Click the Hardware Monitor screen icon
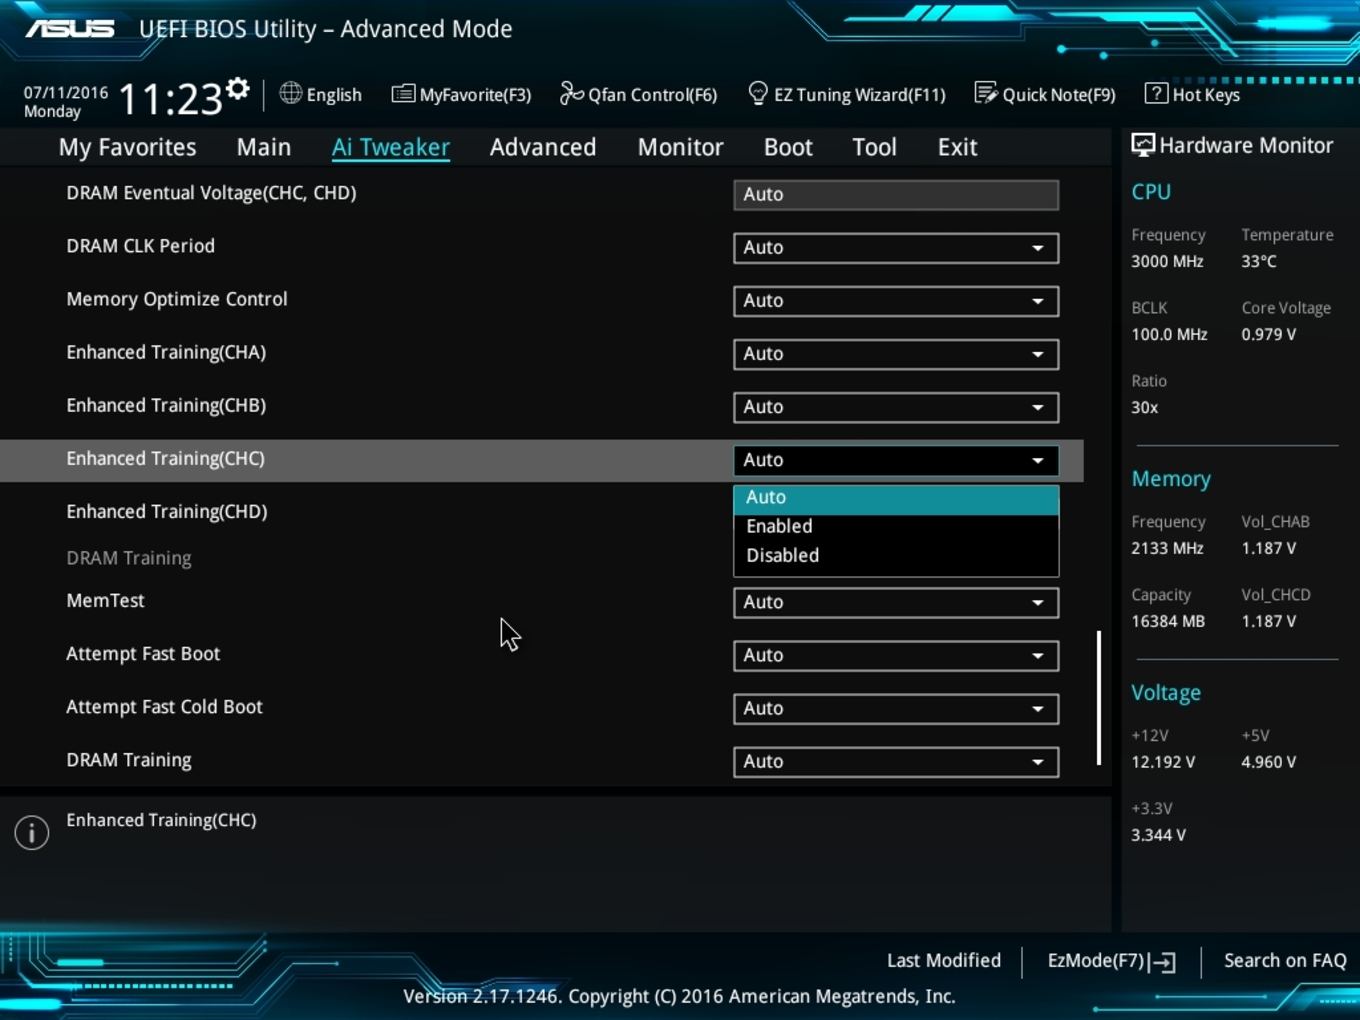Image resolution: width=1360 pixels, height=1020 pixels. coord(1142,145)
